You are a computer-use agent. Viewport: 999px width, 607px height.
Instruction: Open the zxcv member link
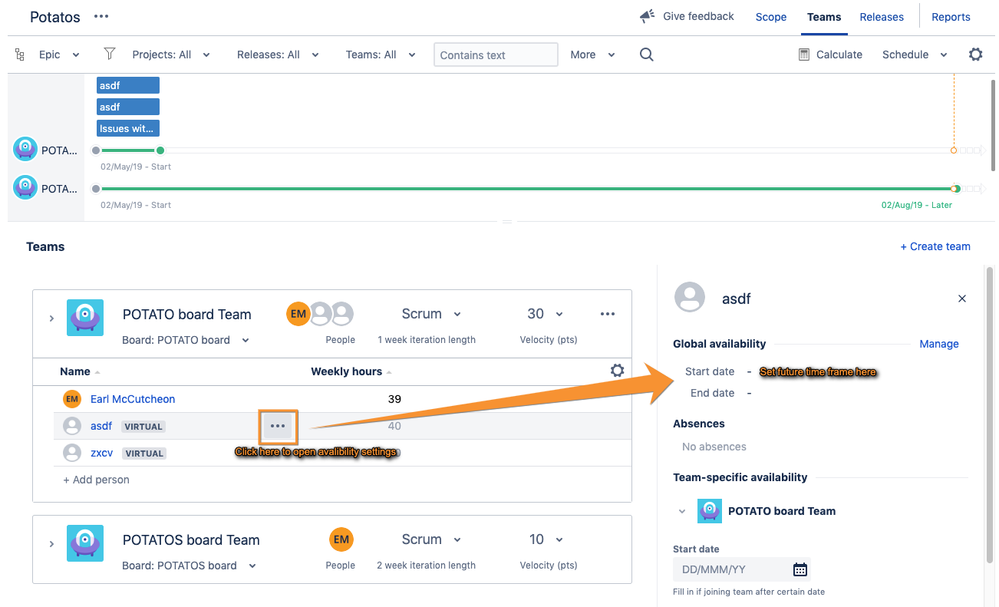(x=101, y=453)
